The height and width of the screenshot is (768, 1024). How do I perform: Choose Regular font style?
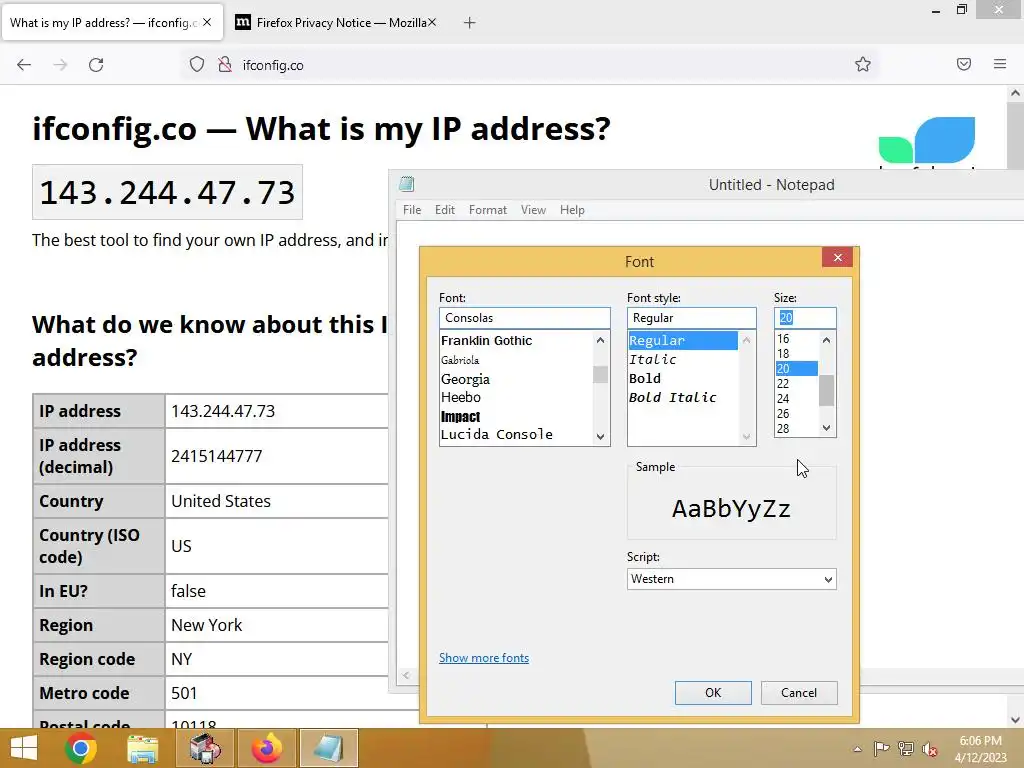click(x=683, y=340)
